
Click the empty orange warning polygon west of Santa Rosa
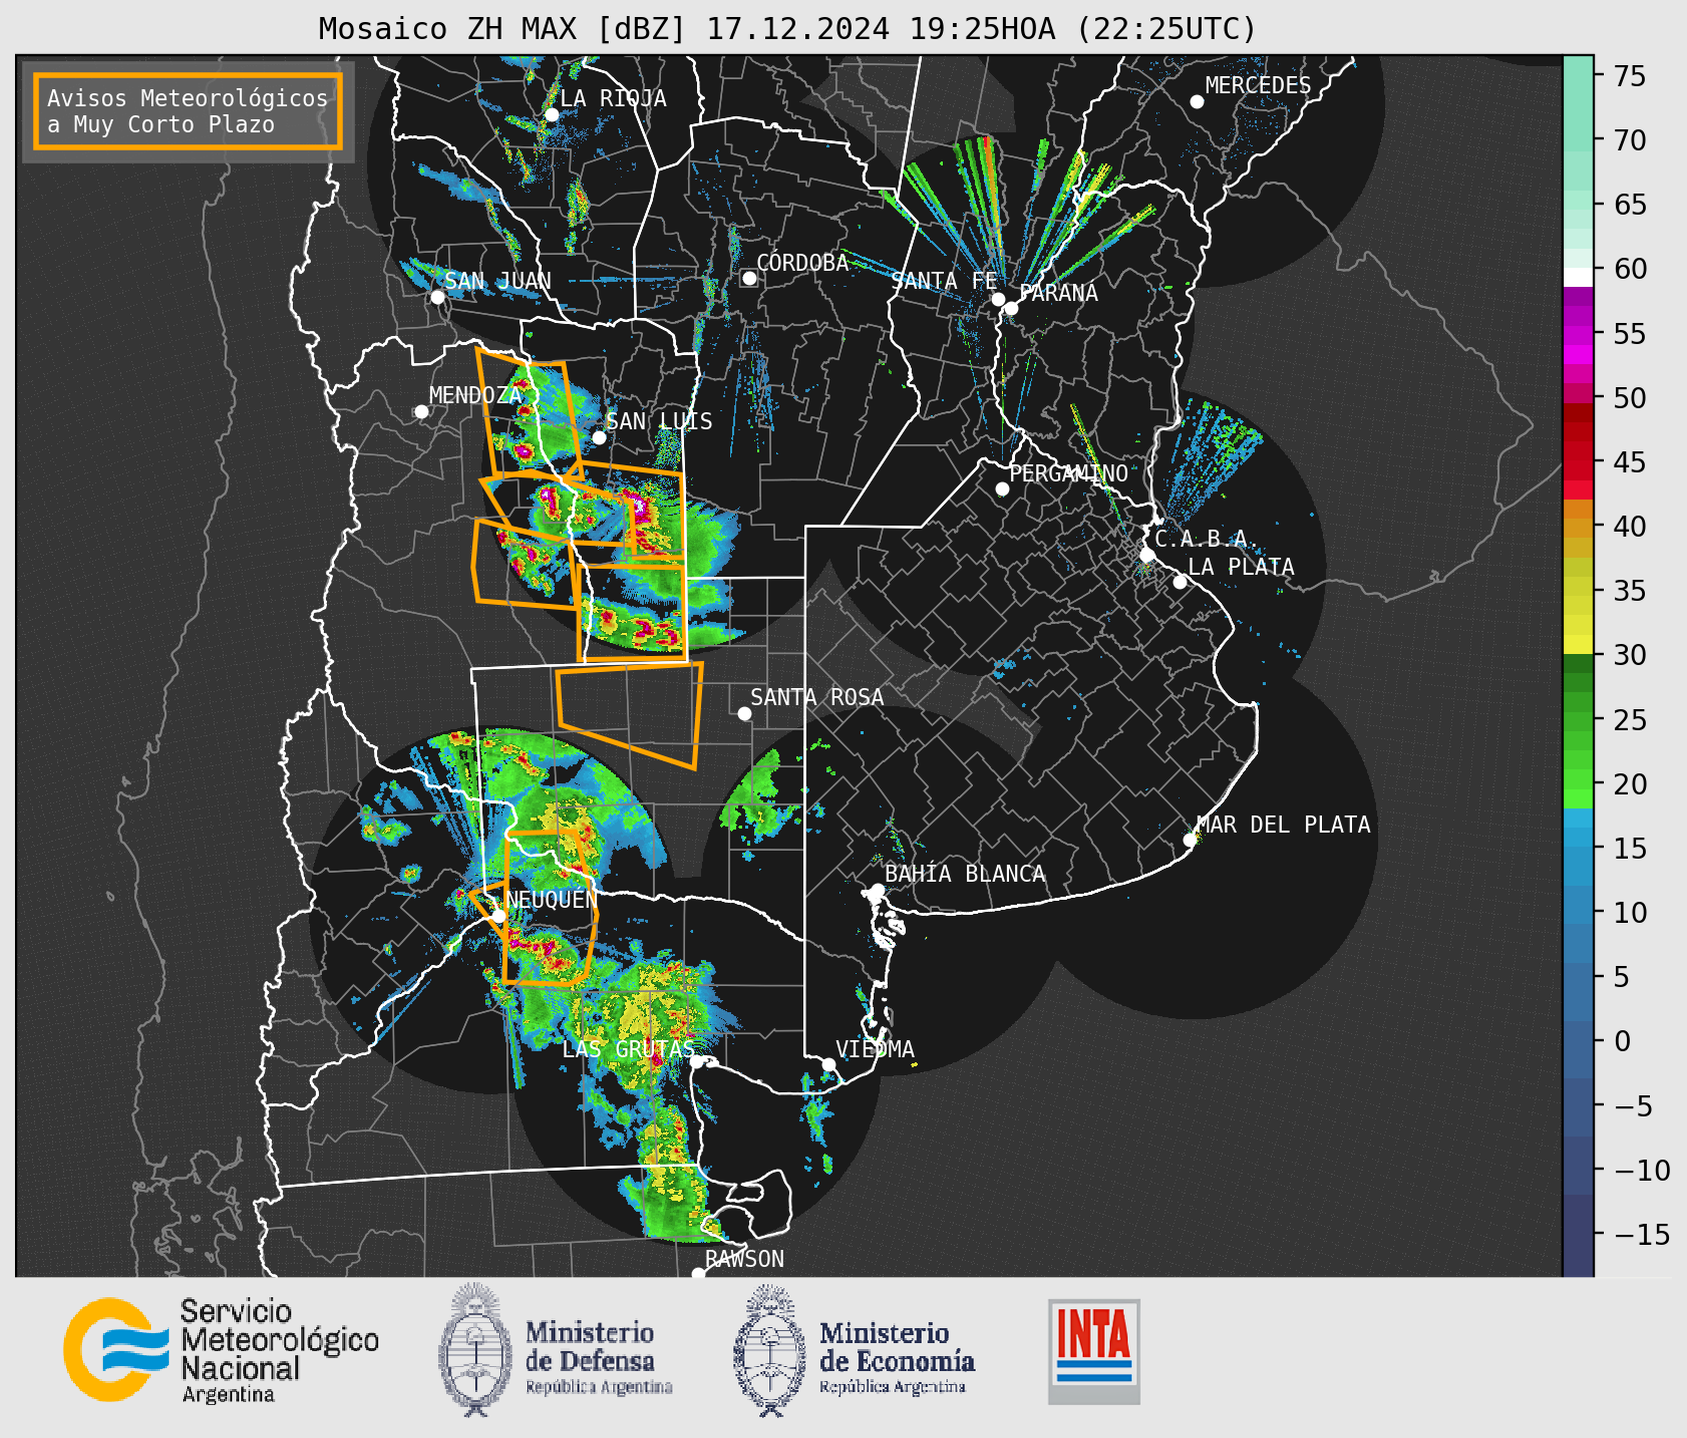click(630, 713)
